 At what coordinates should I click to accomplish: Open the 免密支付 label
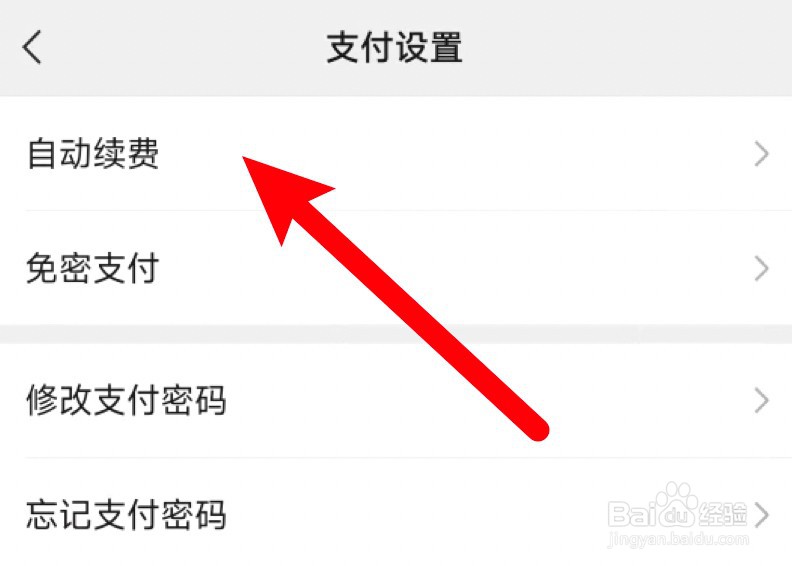pos(93,268)
